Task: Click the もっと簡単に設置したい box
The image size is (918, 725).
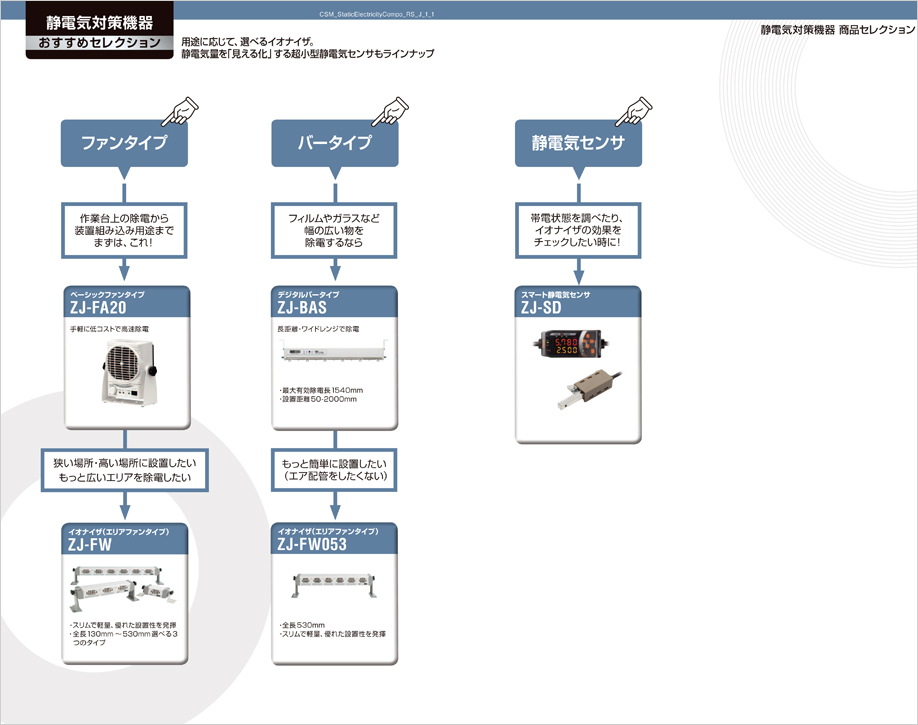Action: click(334, 470)
